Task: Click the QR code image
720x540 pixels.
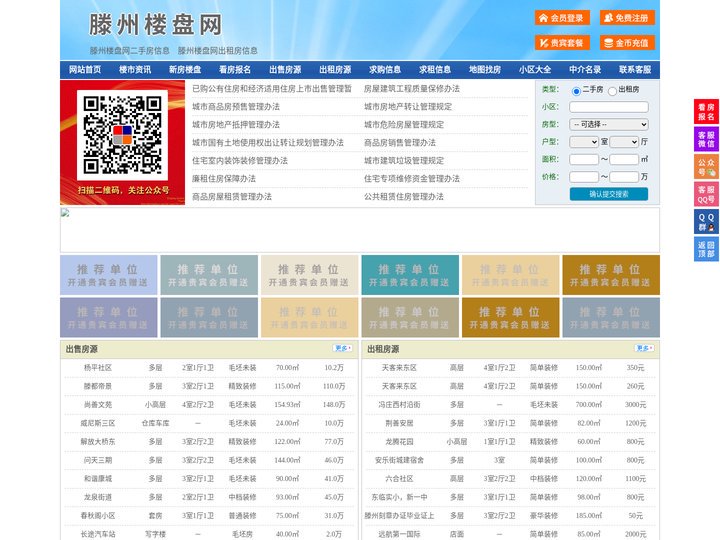Action: click(x=122, y=135)
